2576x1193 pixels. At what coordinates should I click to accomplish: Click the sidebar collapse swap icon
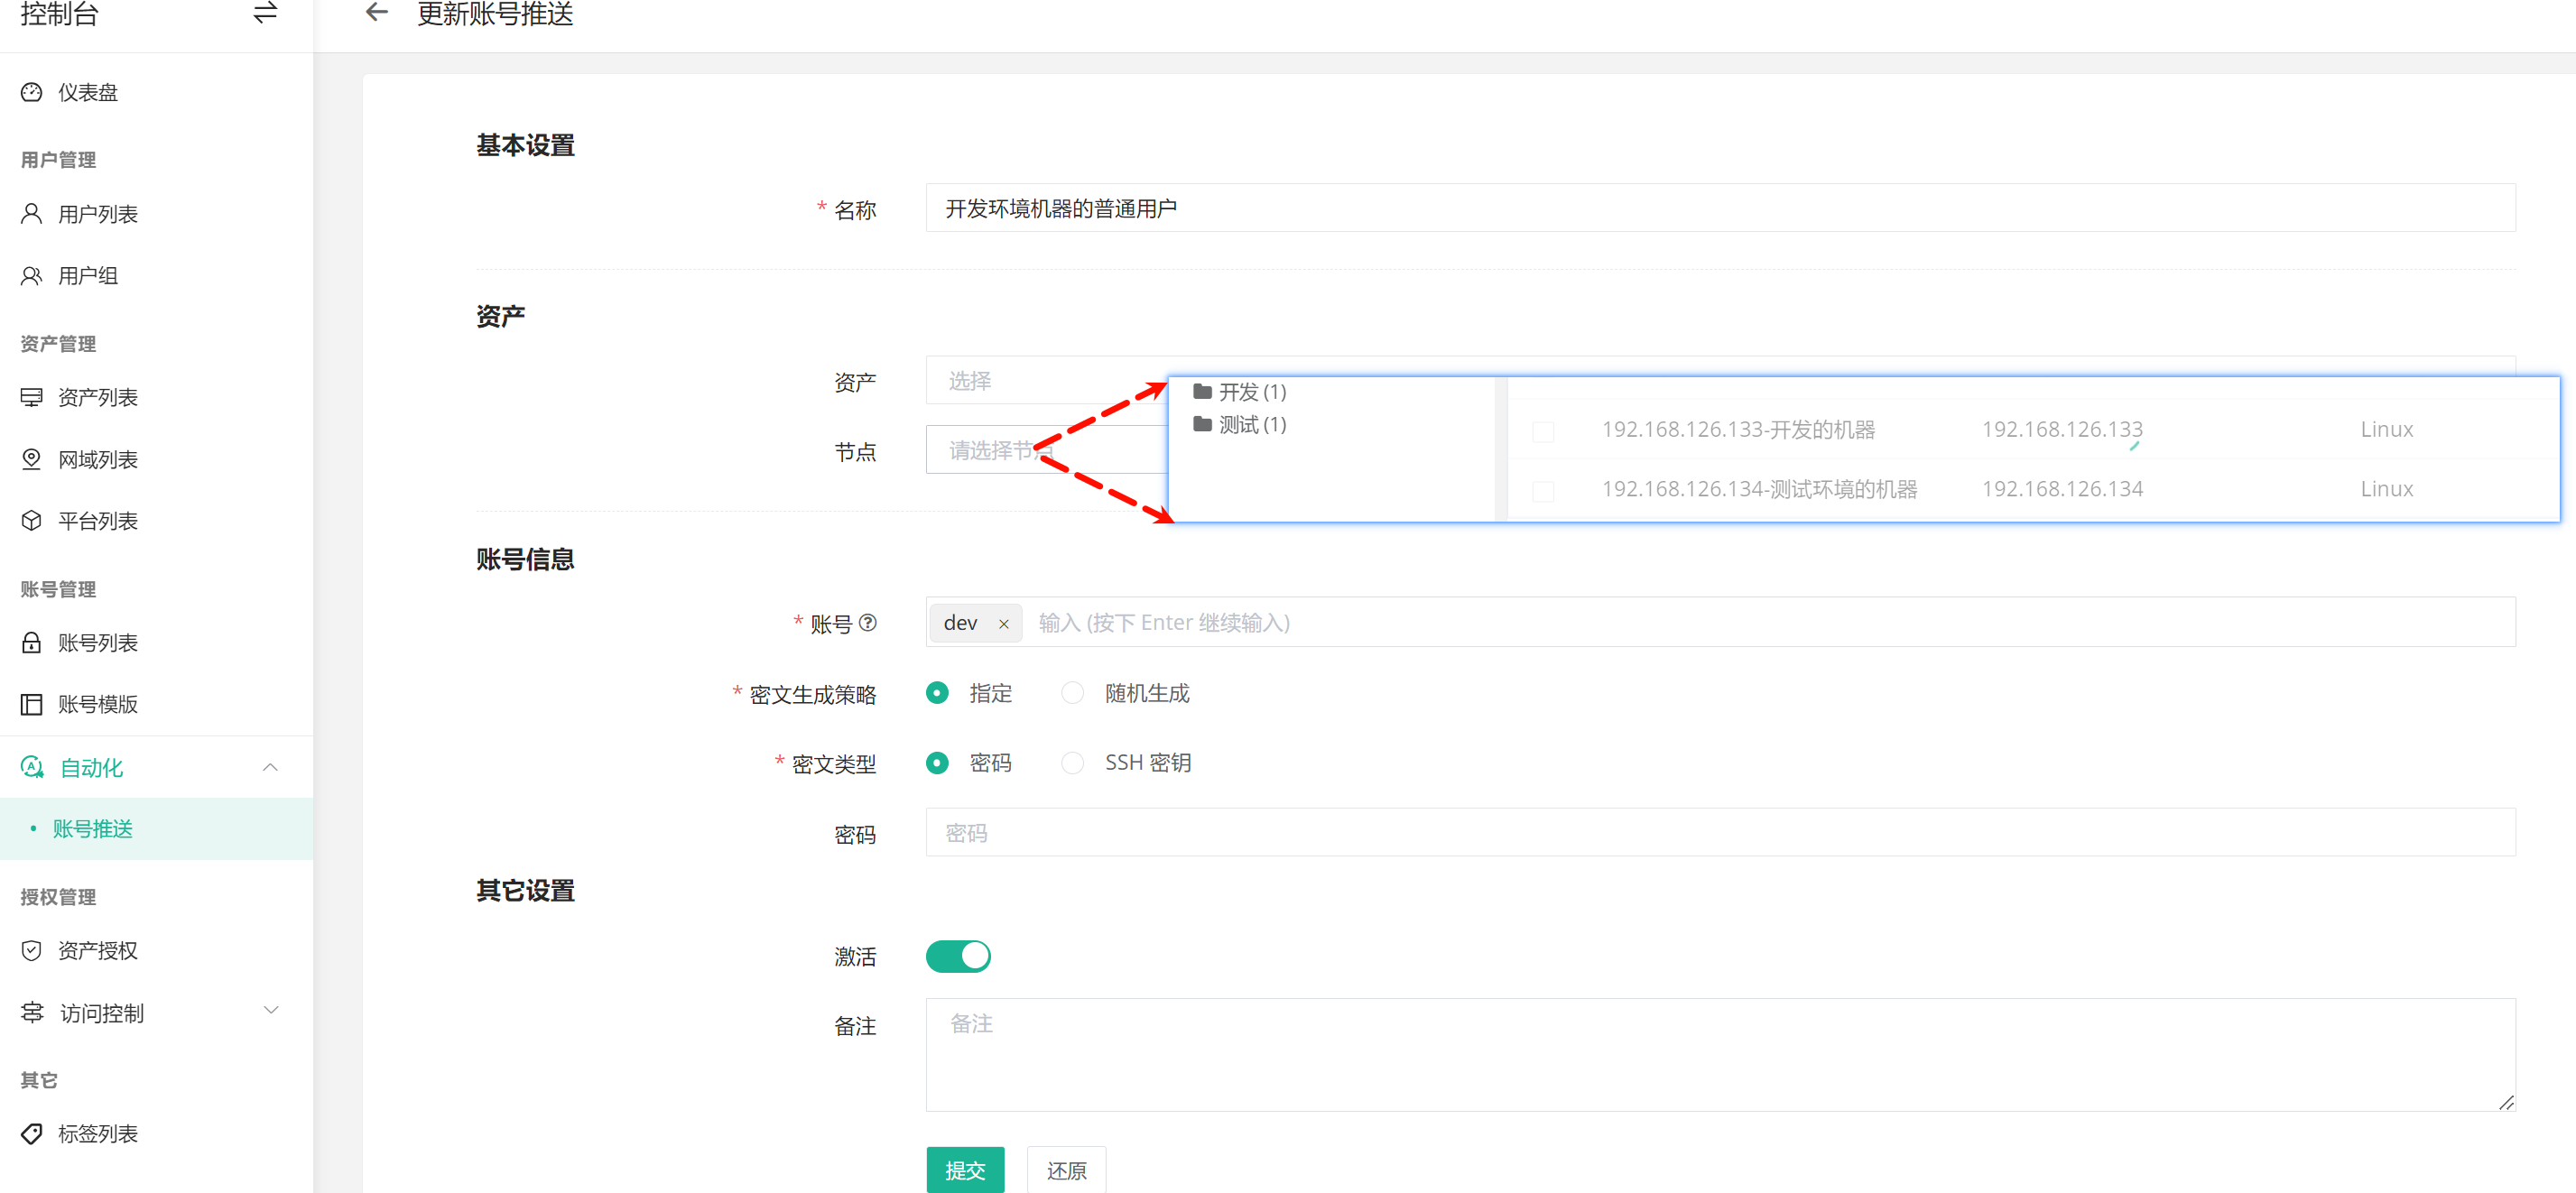265,13
